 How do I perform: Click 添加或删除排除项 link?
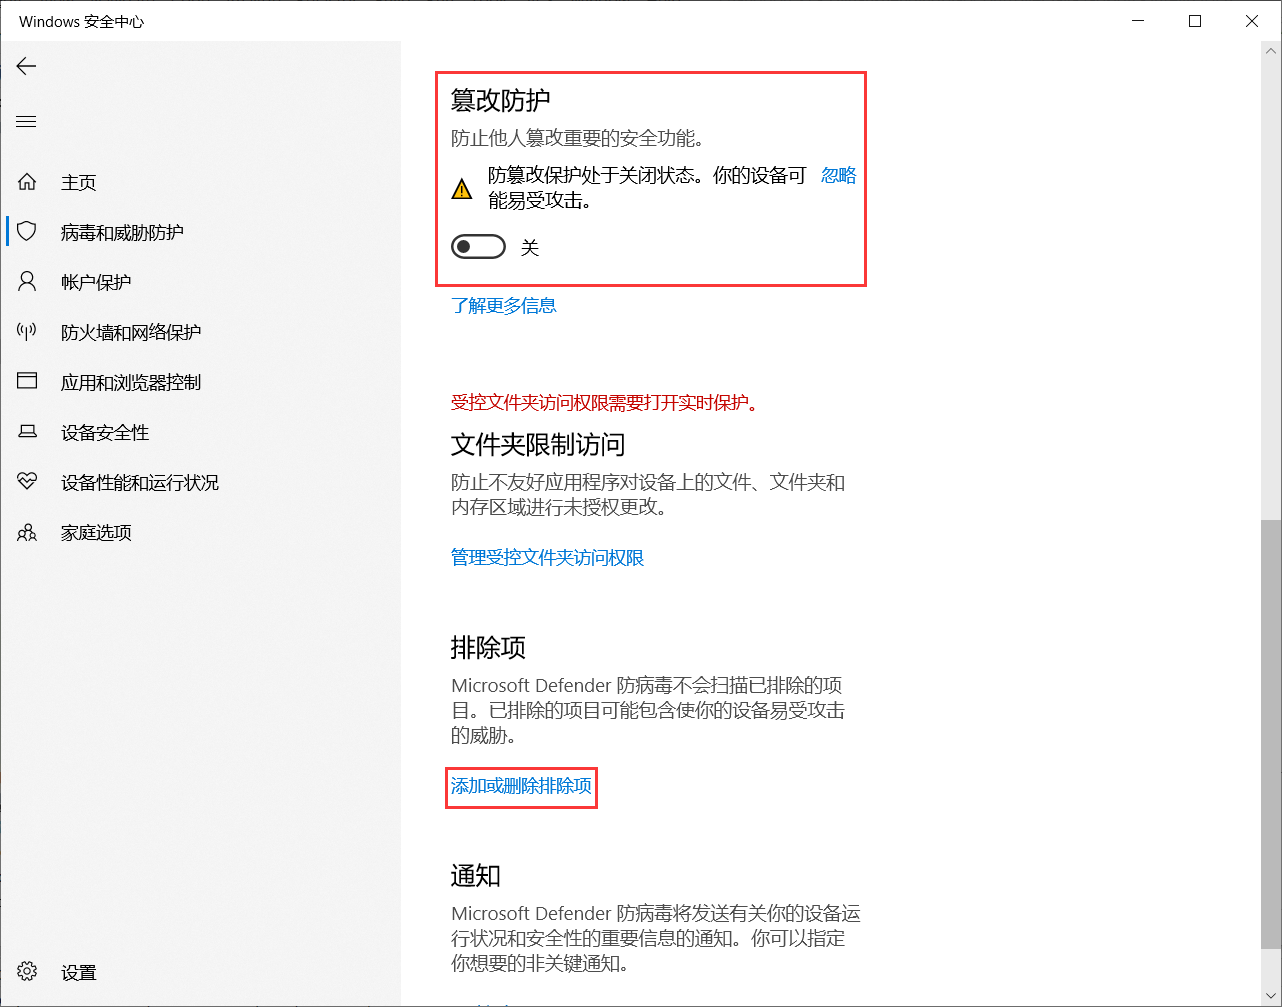coord(521,788)
